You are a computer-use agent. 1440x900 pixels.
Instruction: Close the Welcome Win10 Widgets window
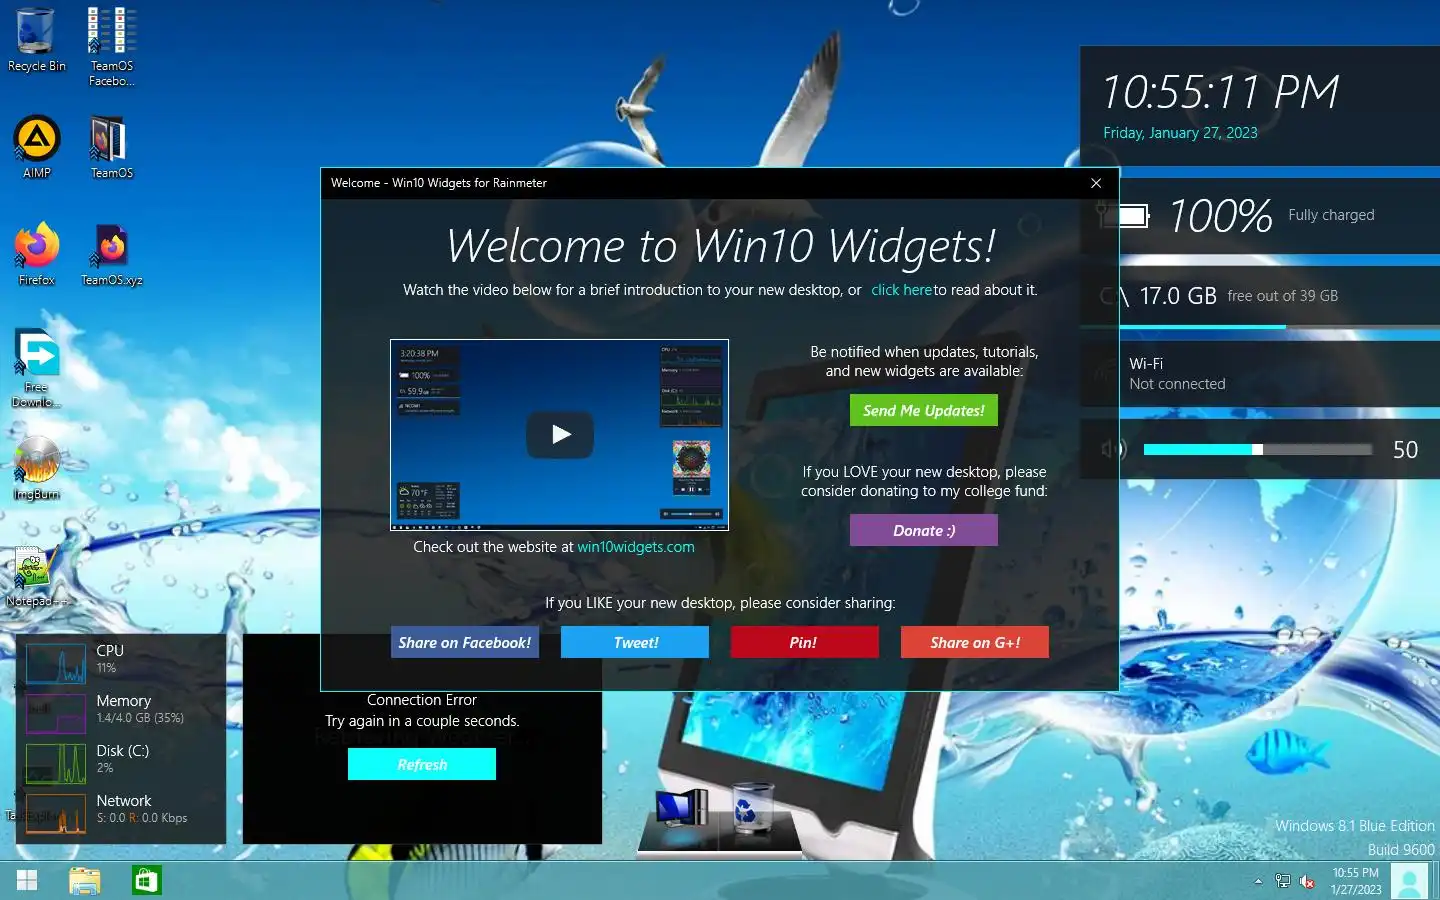1096,183
